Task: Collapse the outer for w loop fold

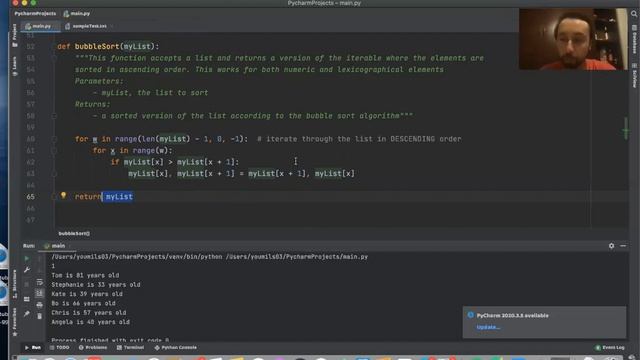Action: click(x=54, y=139)
